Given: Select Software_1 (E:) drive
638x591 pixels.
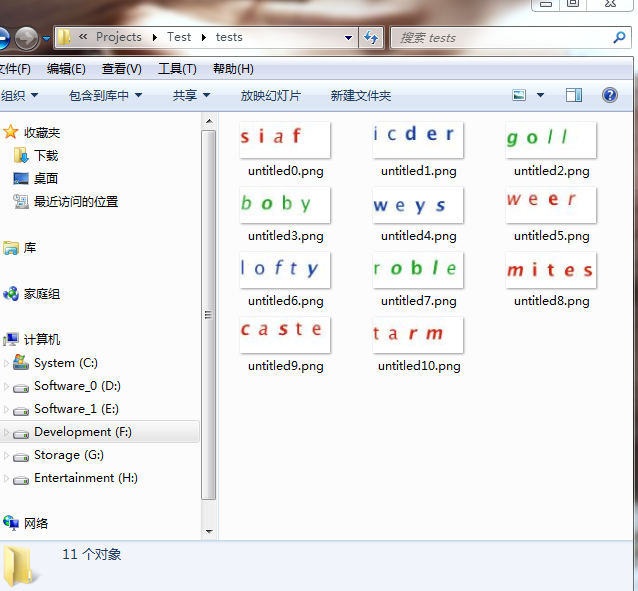Looking at the screenshot, I should coord(66,409).
